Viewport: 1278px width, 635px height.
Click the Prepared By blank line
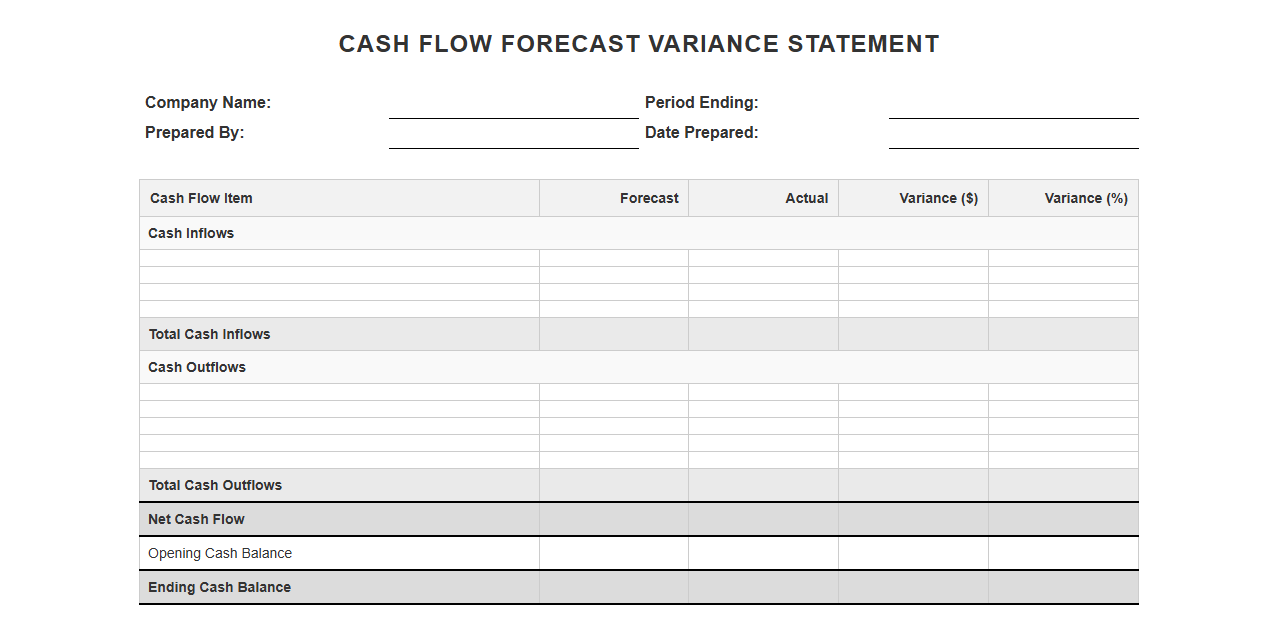(513, 134)
